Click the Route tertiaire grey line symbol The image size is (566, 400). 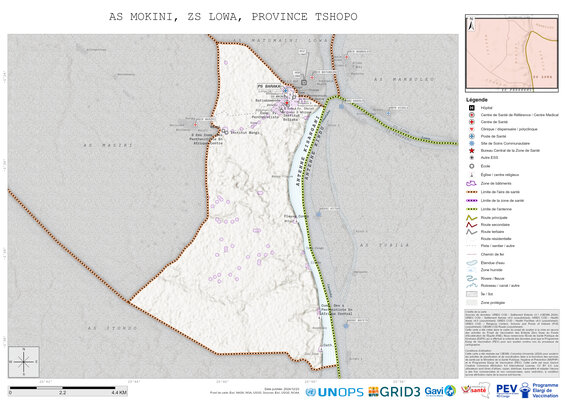471,232
